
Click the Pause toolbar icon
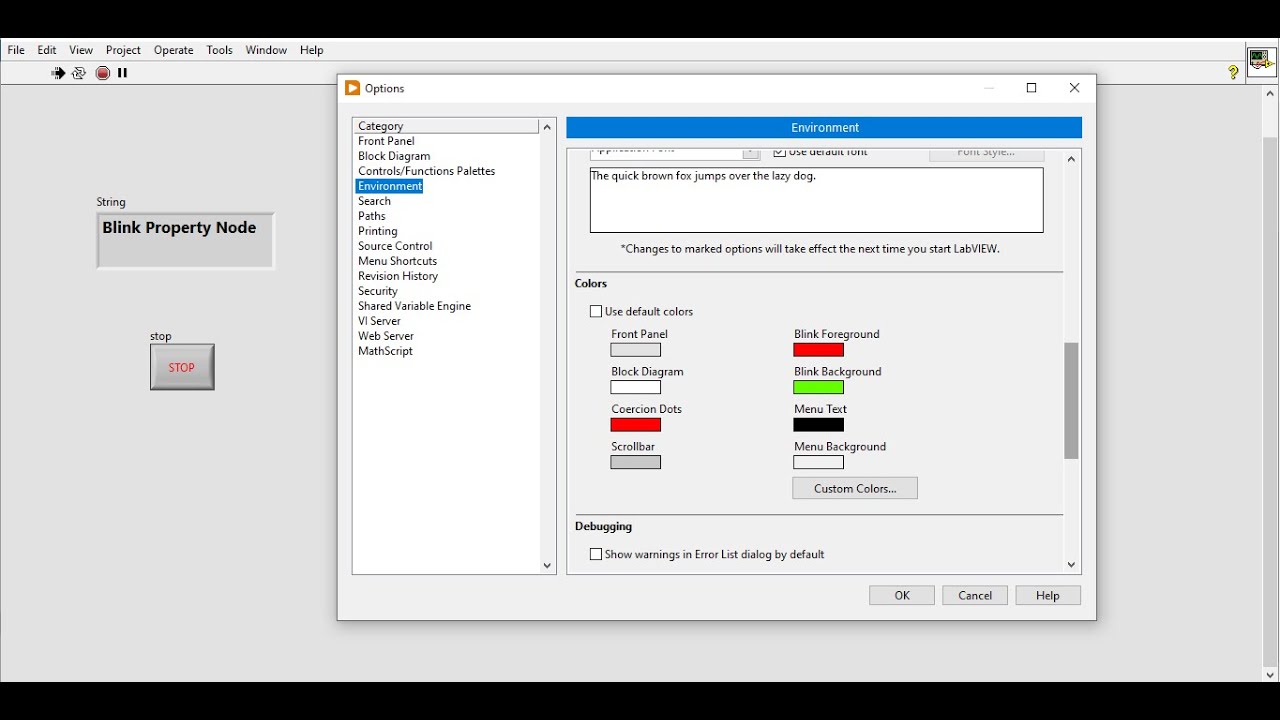tap(123, 73)
